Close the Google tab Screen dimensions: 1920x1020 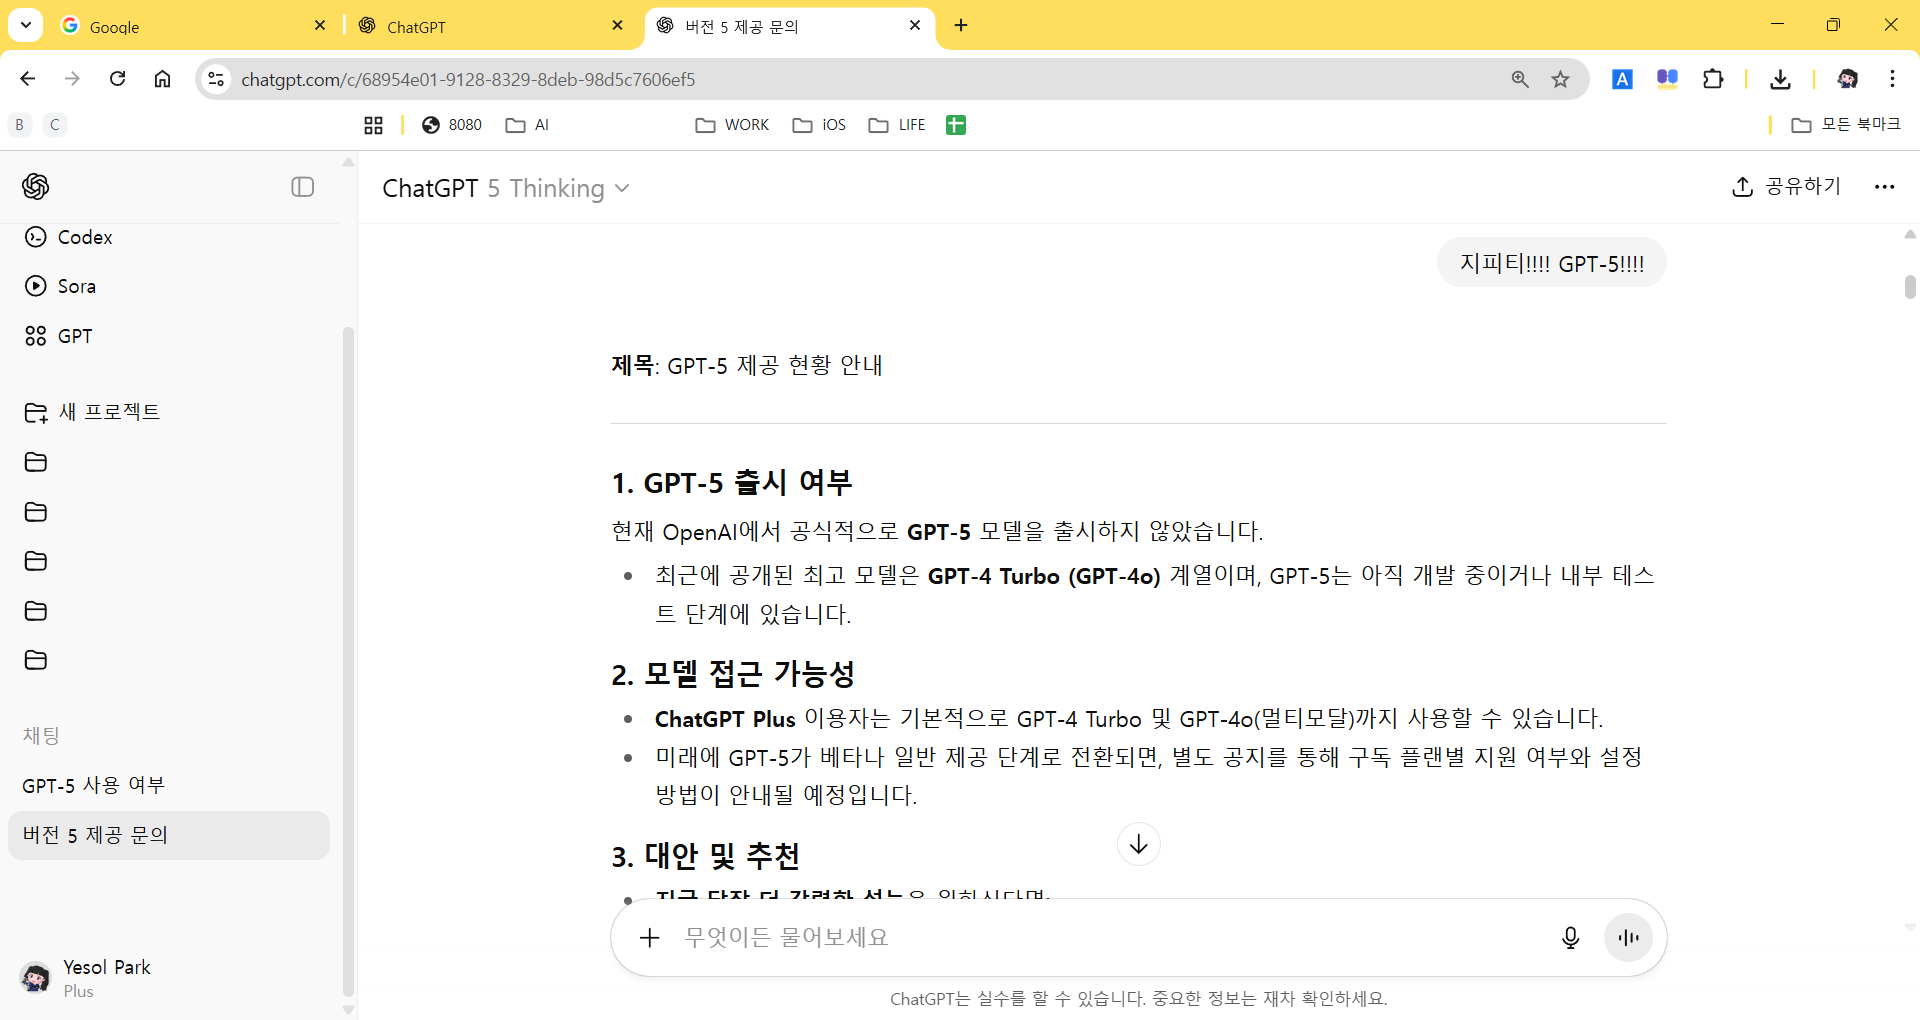click(x=320, y=26)
